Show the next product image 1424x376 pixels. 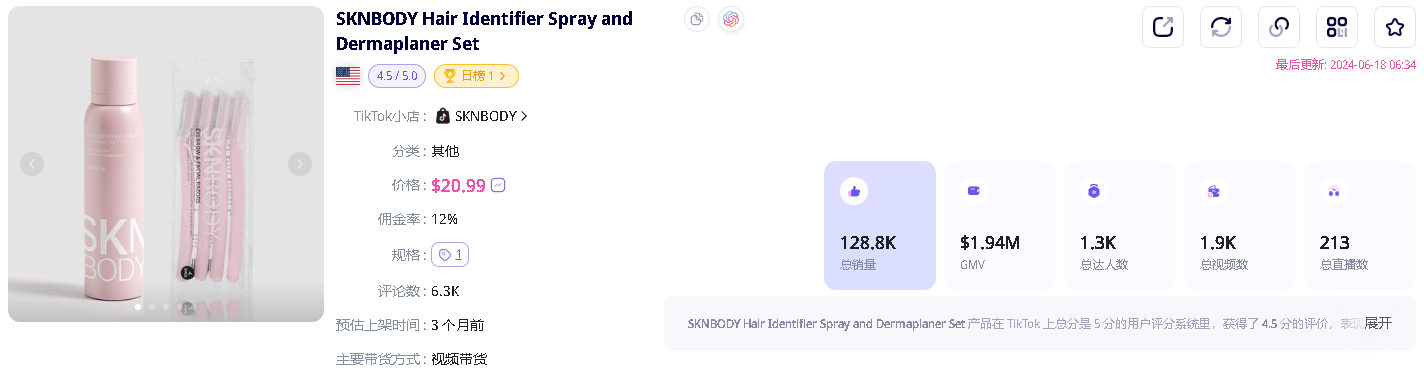pos(300,164)
